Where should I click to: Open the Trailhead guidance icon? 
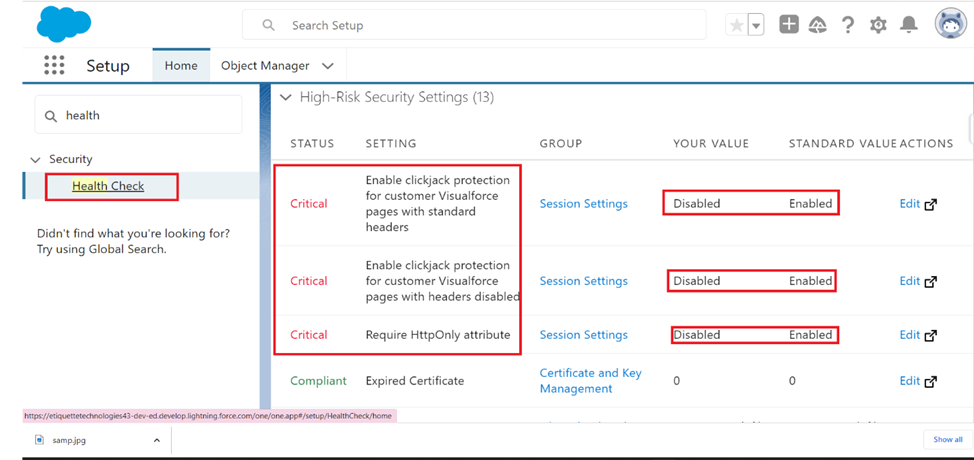[x=817, y=25]
